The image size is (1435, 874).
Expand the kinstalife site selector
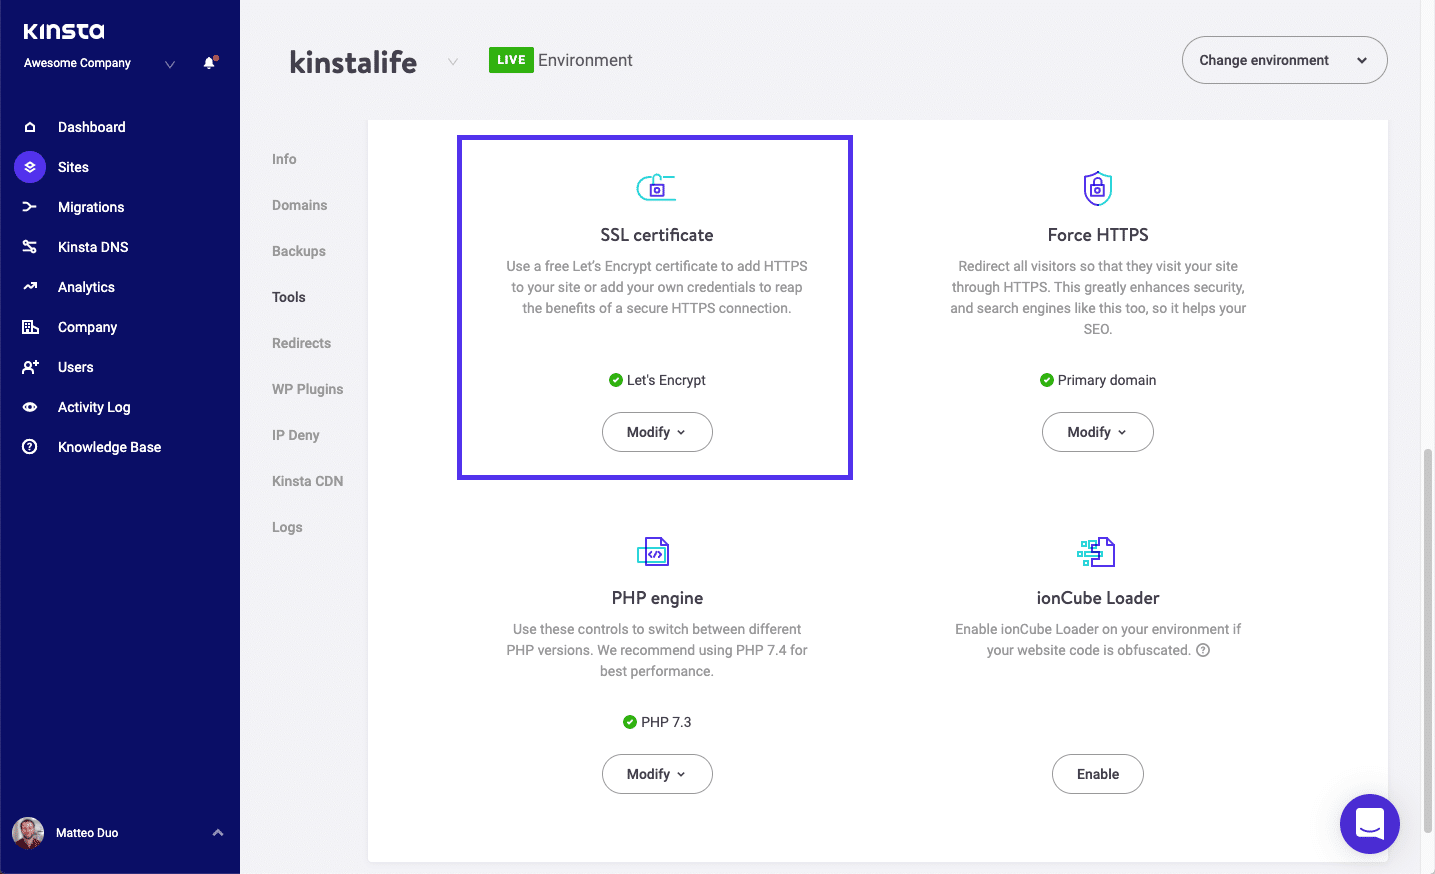click(x=452, y=61)
